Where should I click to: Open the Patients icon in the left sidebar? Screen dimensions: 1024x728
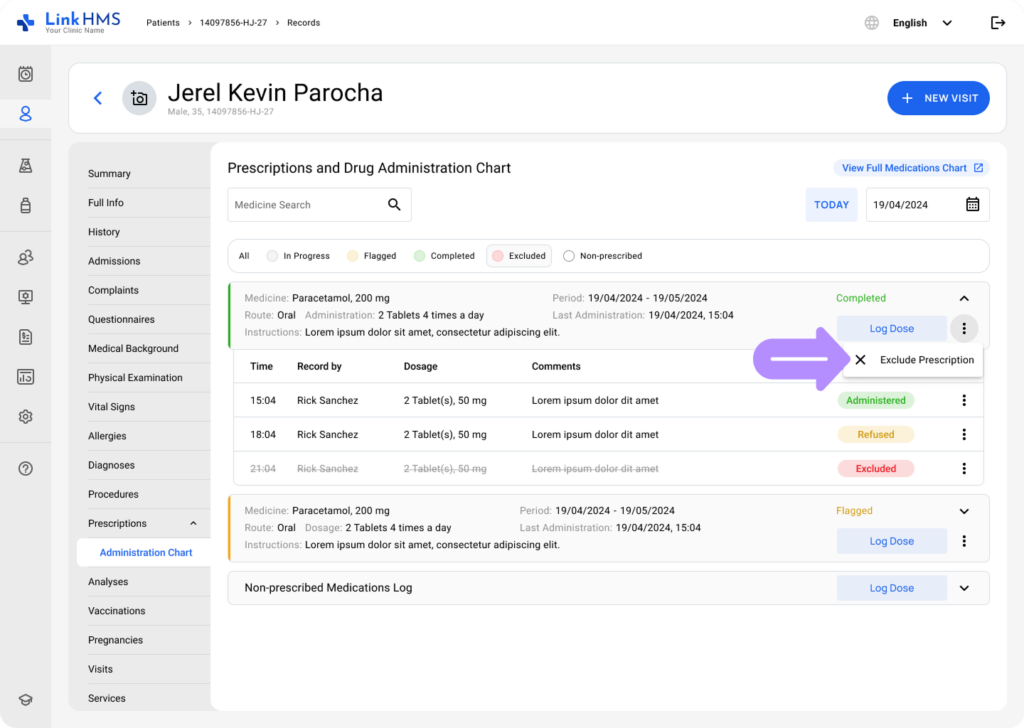pyautogui.click(x=26, y=114)
